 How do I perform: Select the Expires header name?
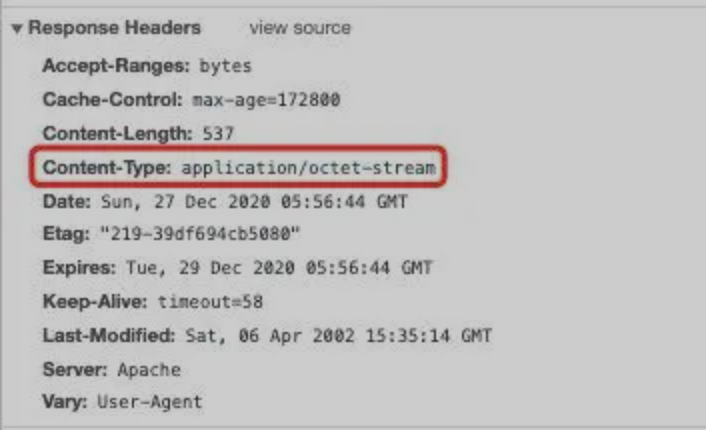[79, 268]
